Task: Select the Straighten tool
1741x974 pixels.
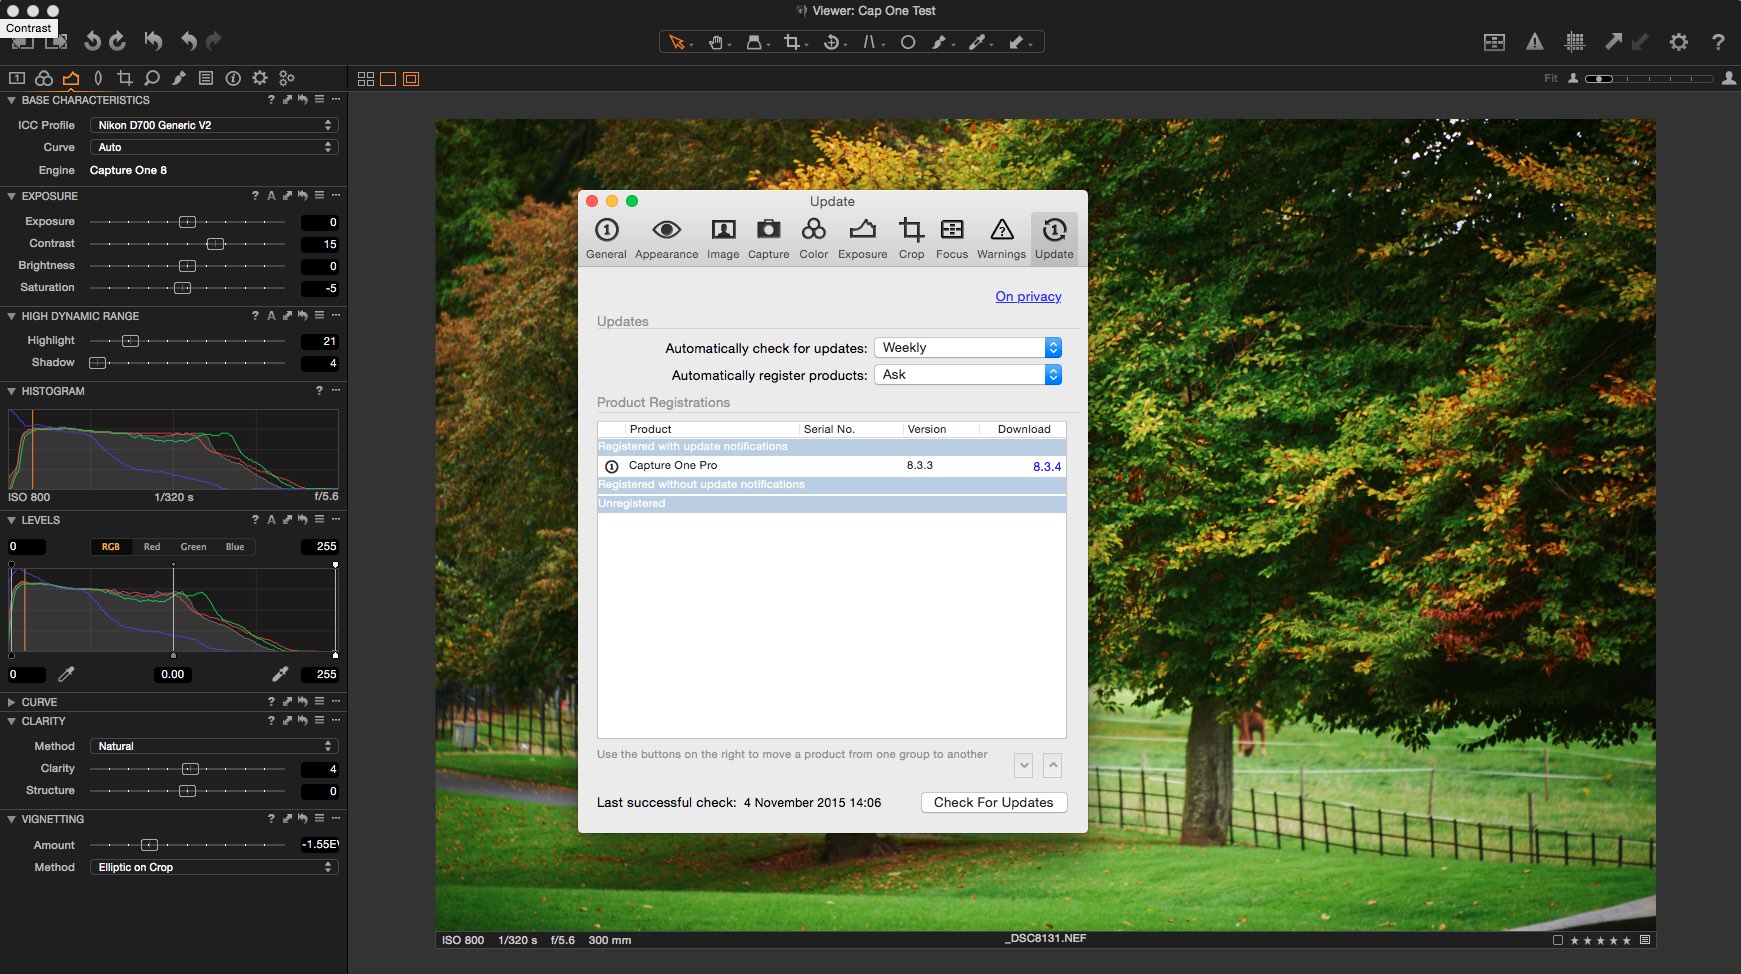Action: (871, 42)
